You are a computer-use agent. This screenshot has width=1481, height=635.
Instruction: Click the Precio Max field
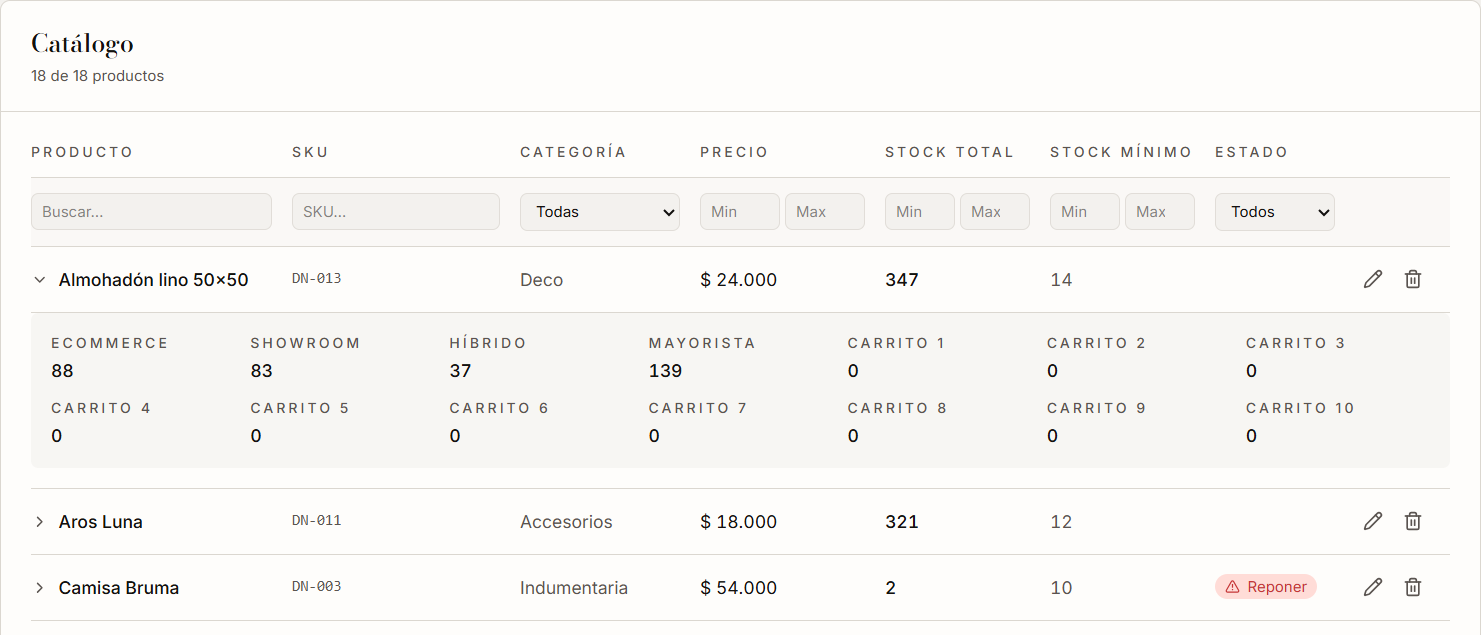825,212
